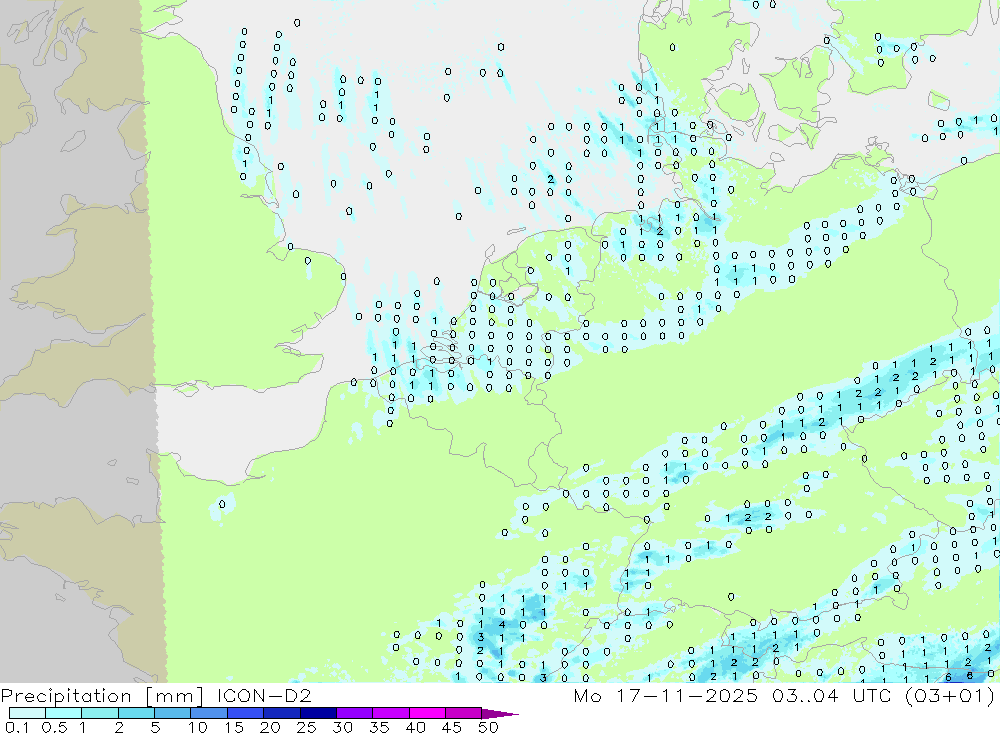Image resolution: width=1000 pixels, height=733 pixels.
Task: Pick the 15–20 mm blue legend swatch
Action: 245,713
